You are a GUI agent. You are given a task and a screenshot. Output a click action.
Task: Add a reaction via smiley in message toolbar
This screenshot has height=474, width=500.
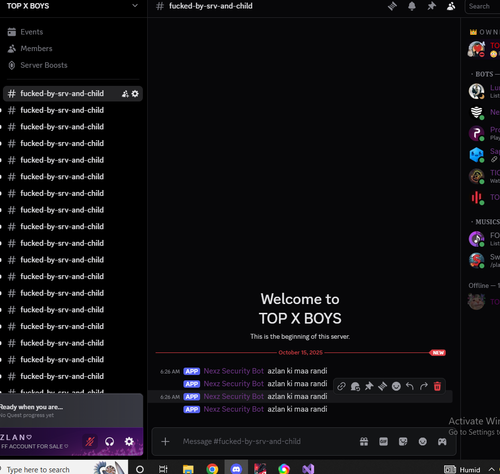(x=396, y=386)
